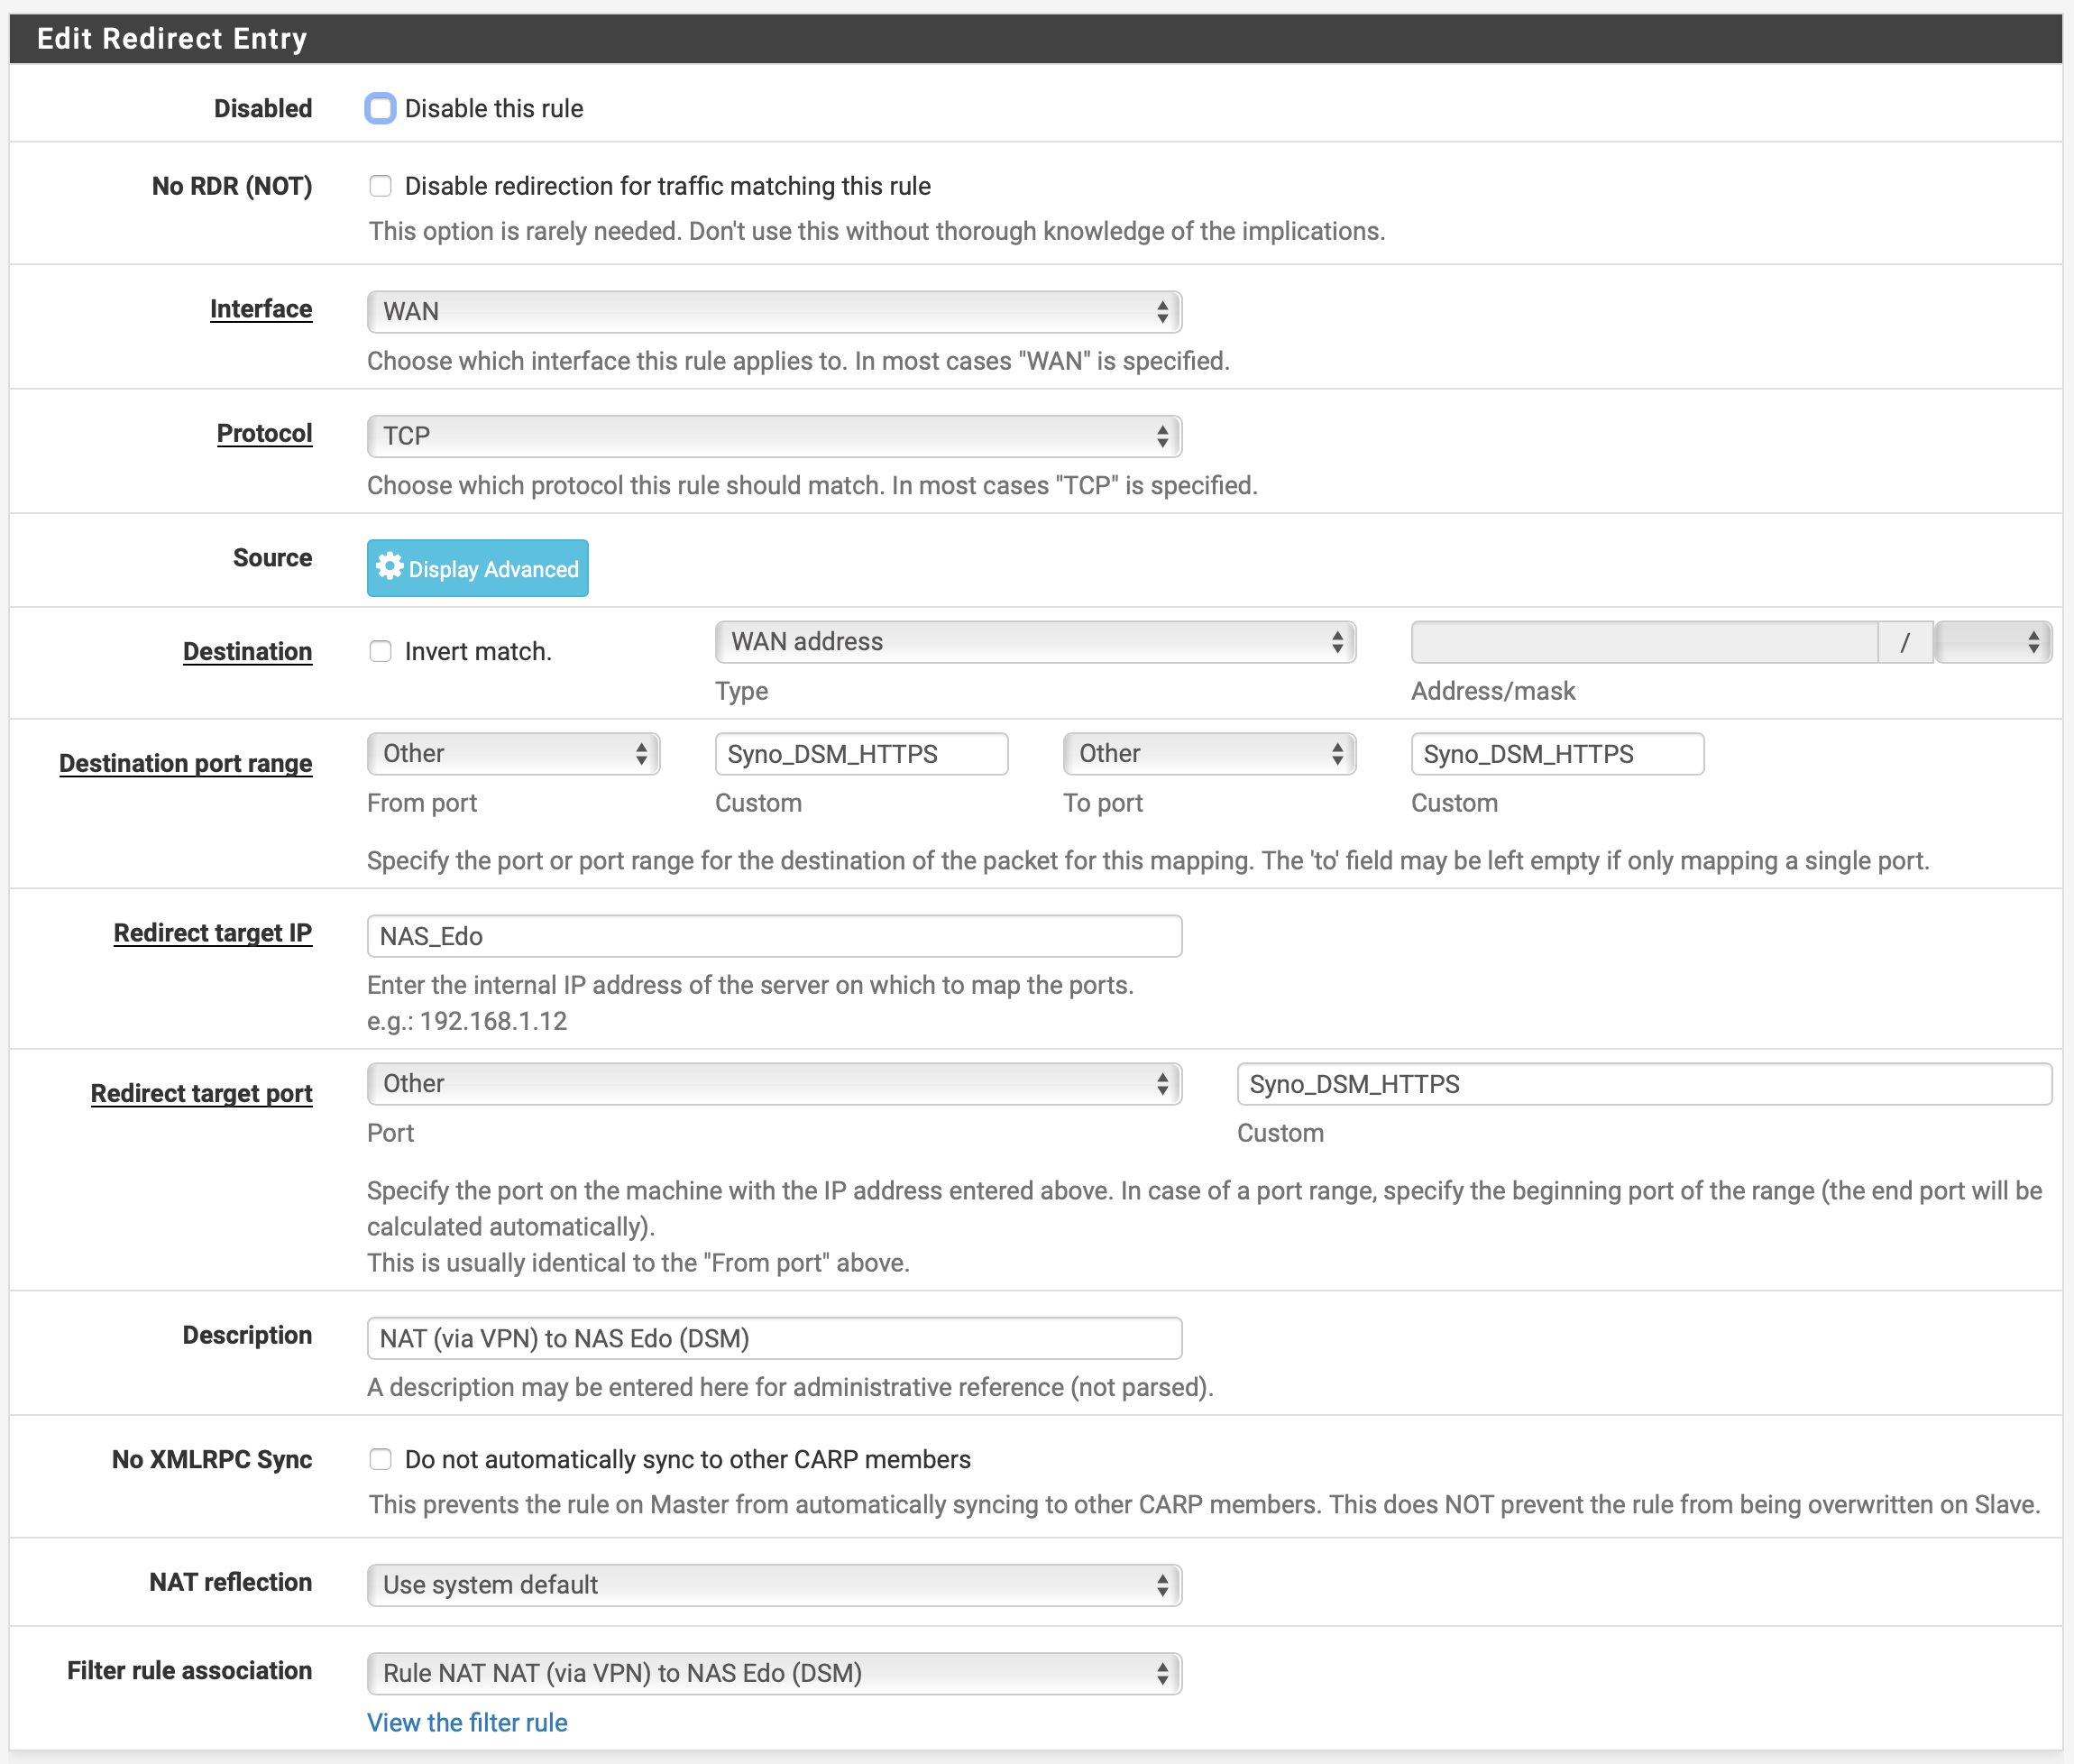Click the gear icon on Display Advanced
The width and height of the screenshot is (2074, 1764).
(x=389, y=567)
